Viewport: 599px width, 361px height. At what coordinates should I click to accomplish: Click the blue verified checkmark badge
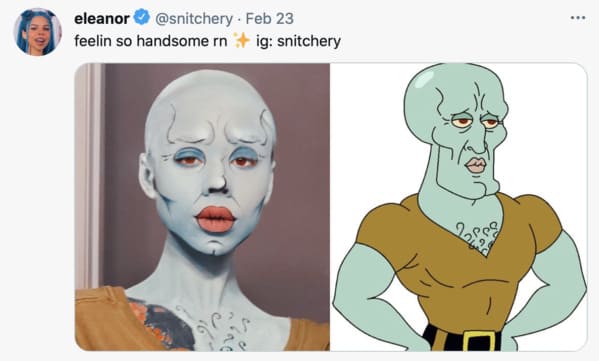[142, 18]
